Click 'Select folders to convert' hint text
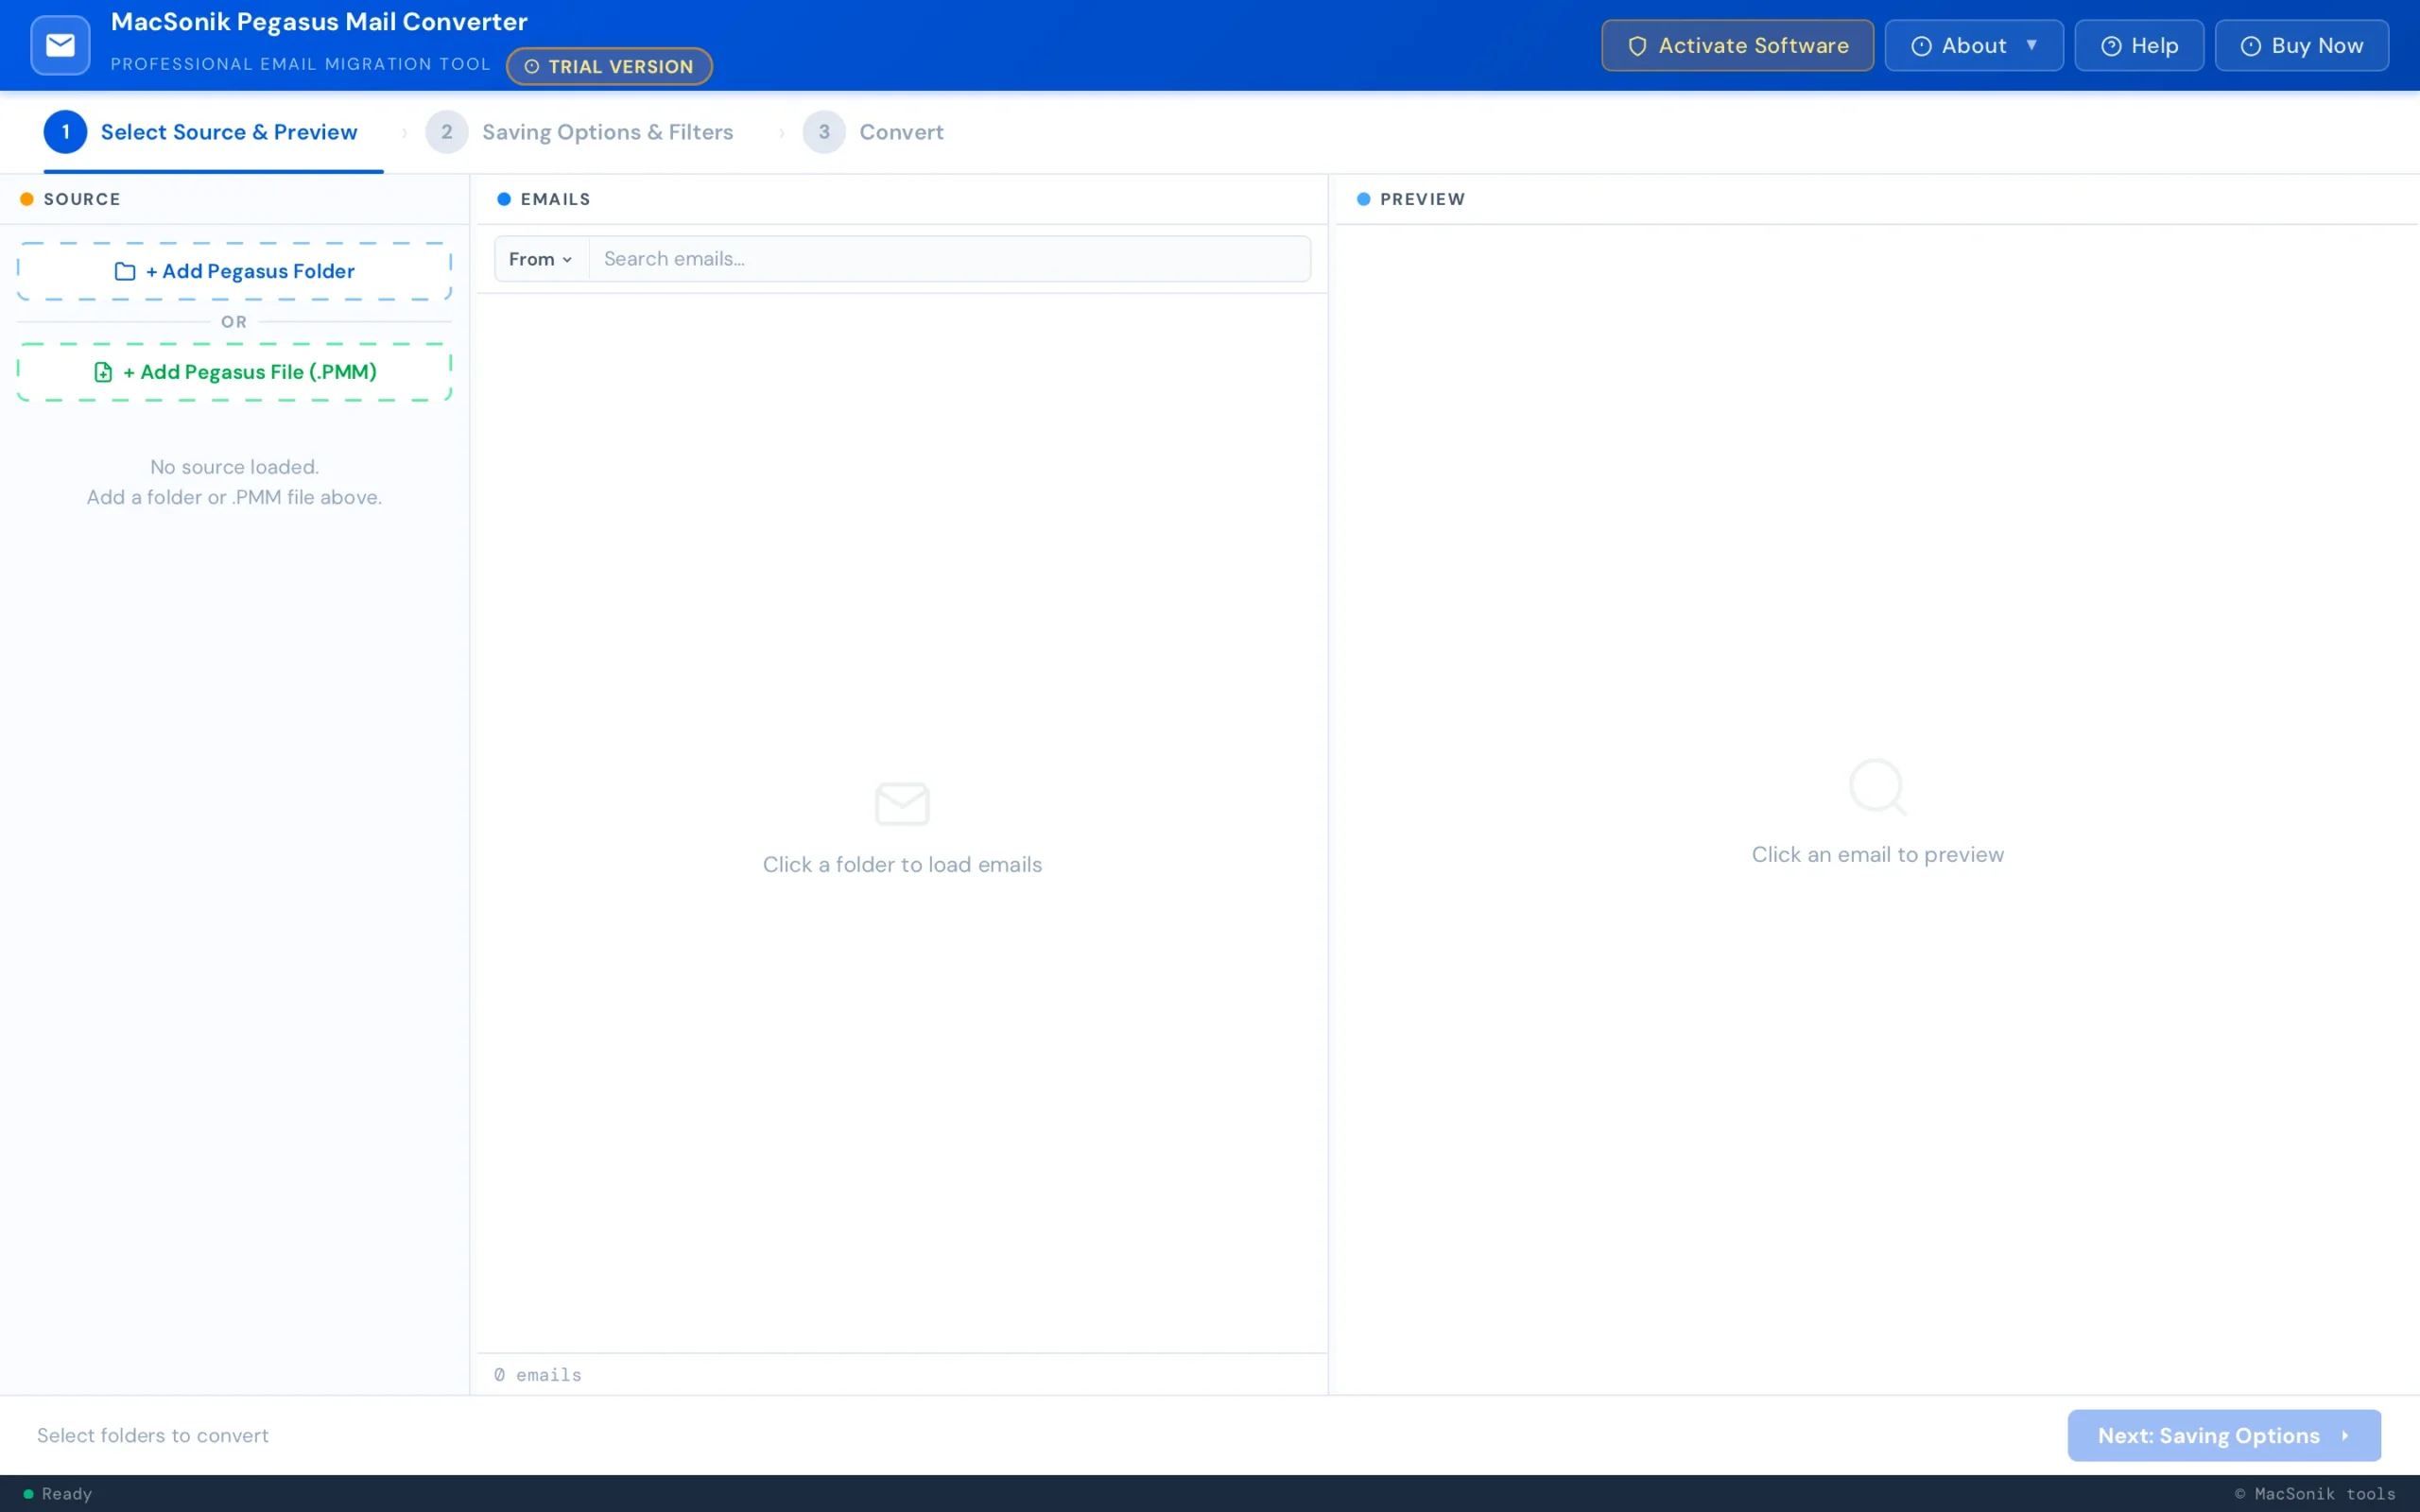 click(153, 1435)
